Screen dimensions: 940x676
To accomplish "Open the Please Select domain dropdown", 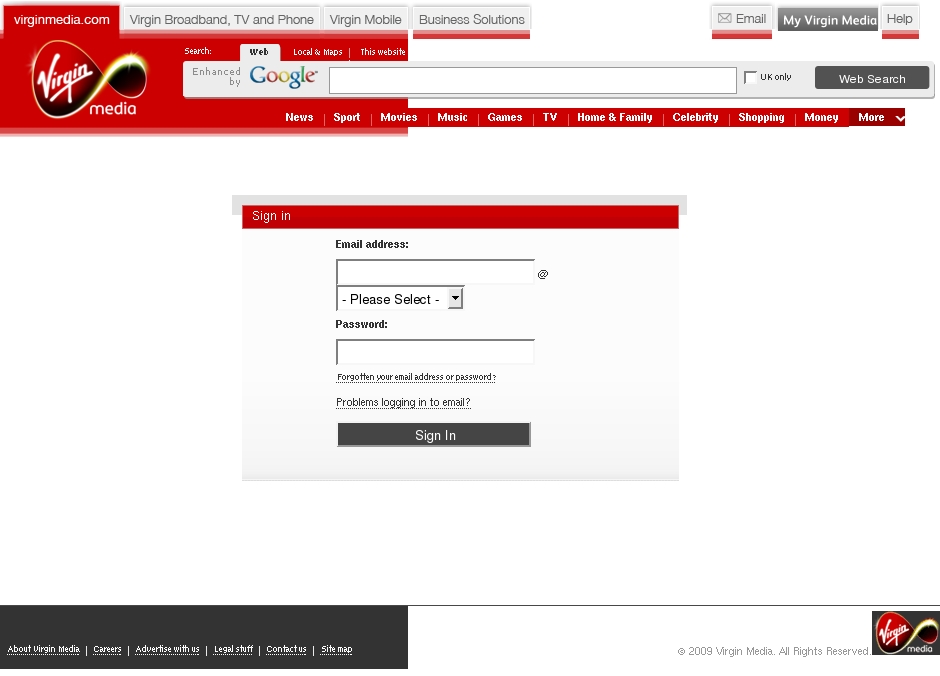I will [x=400, y=298].
